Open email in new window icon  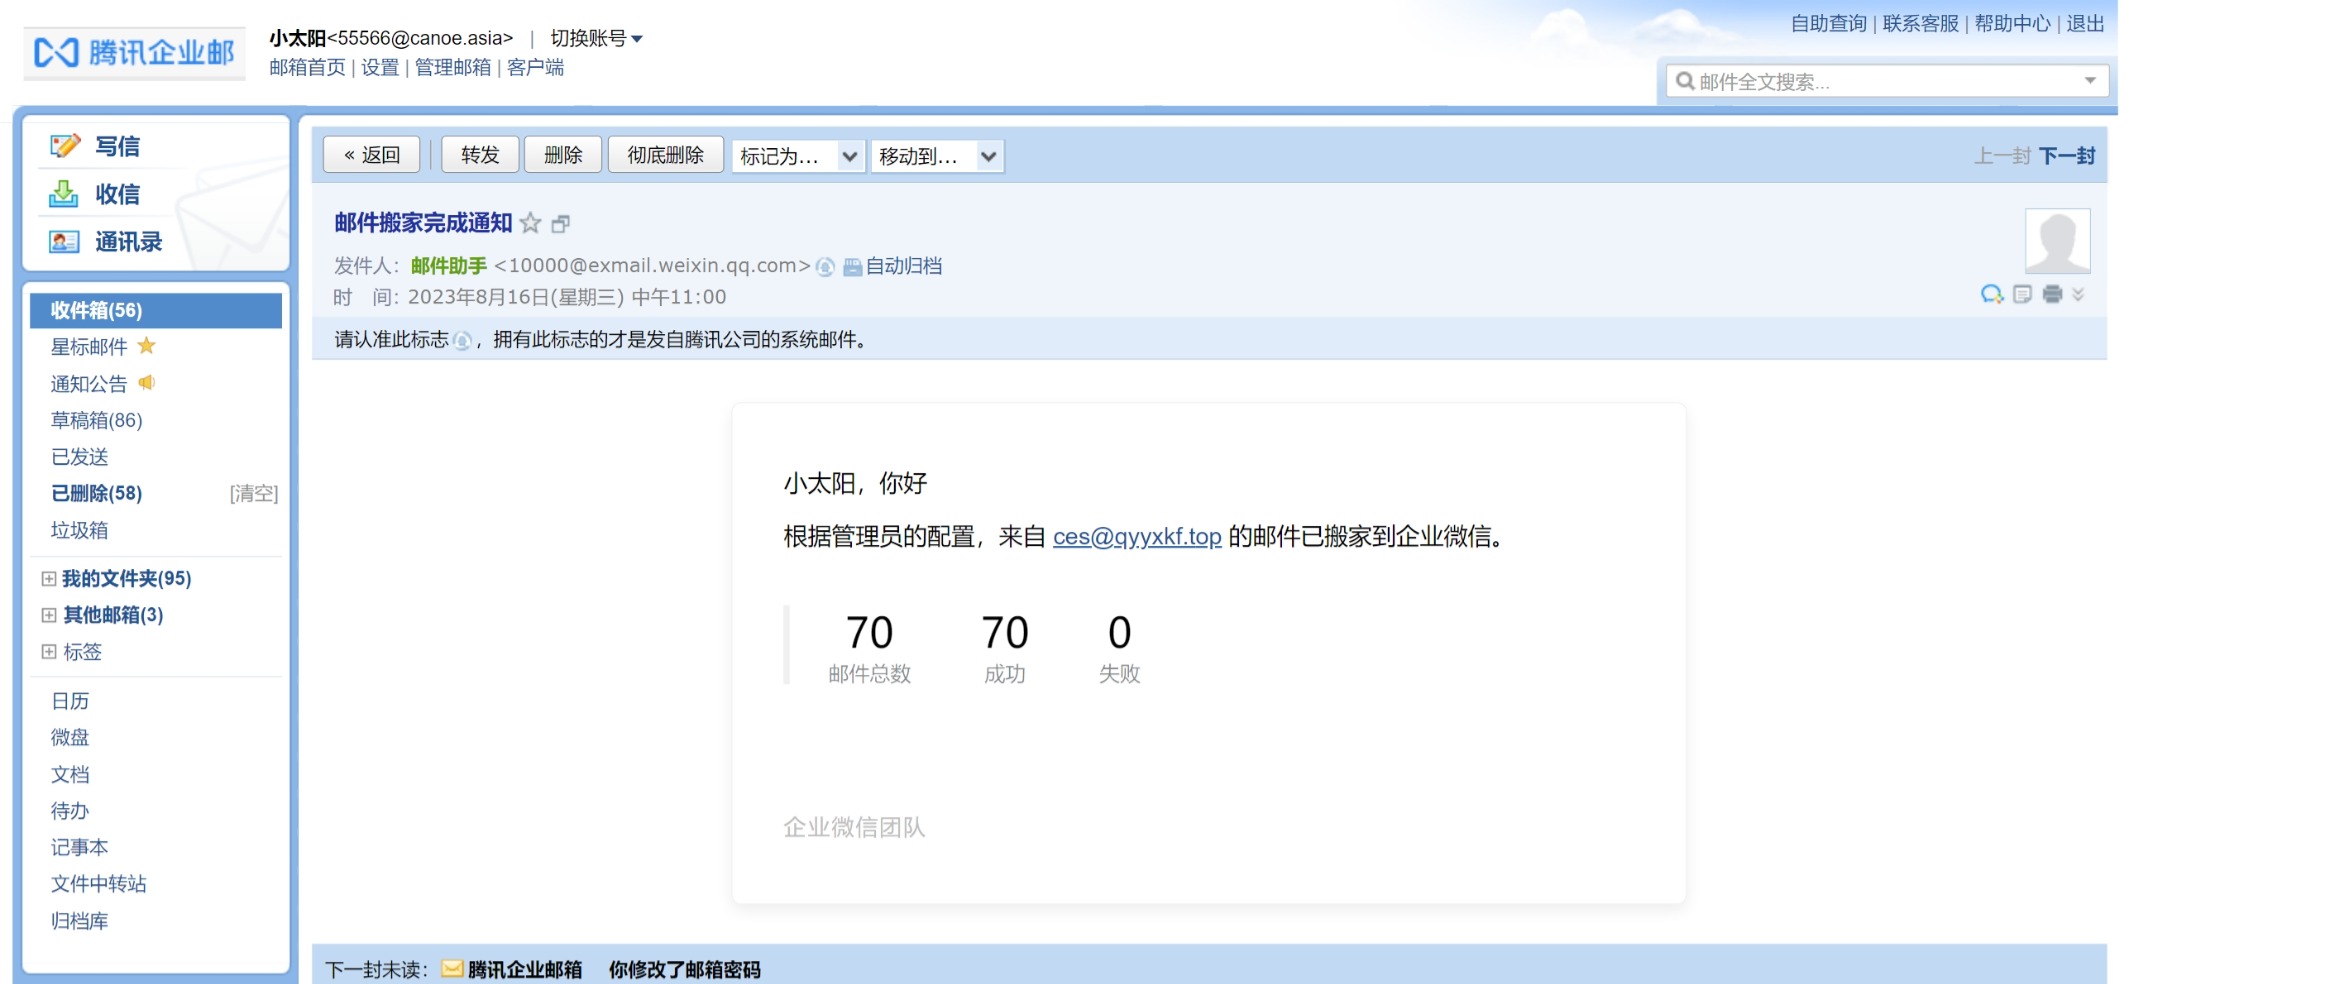point(561,224)
